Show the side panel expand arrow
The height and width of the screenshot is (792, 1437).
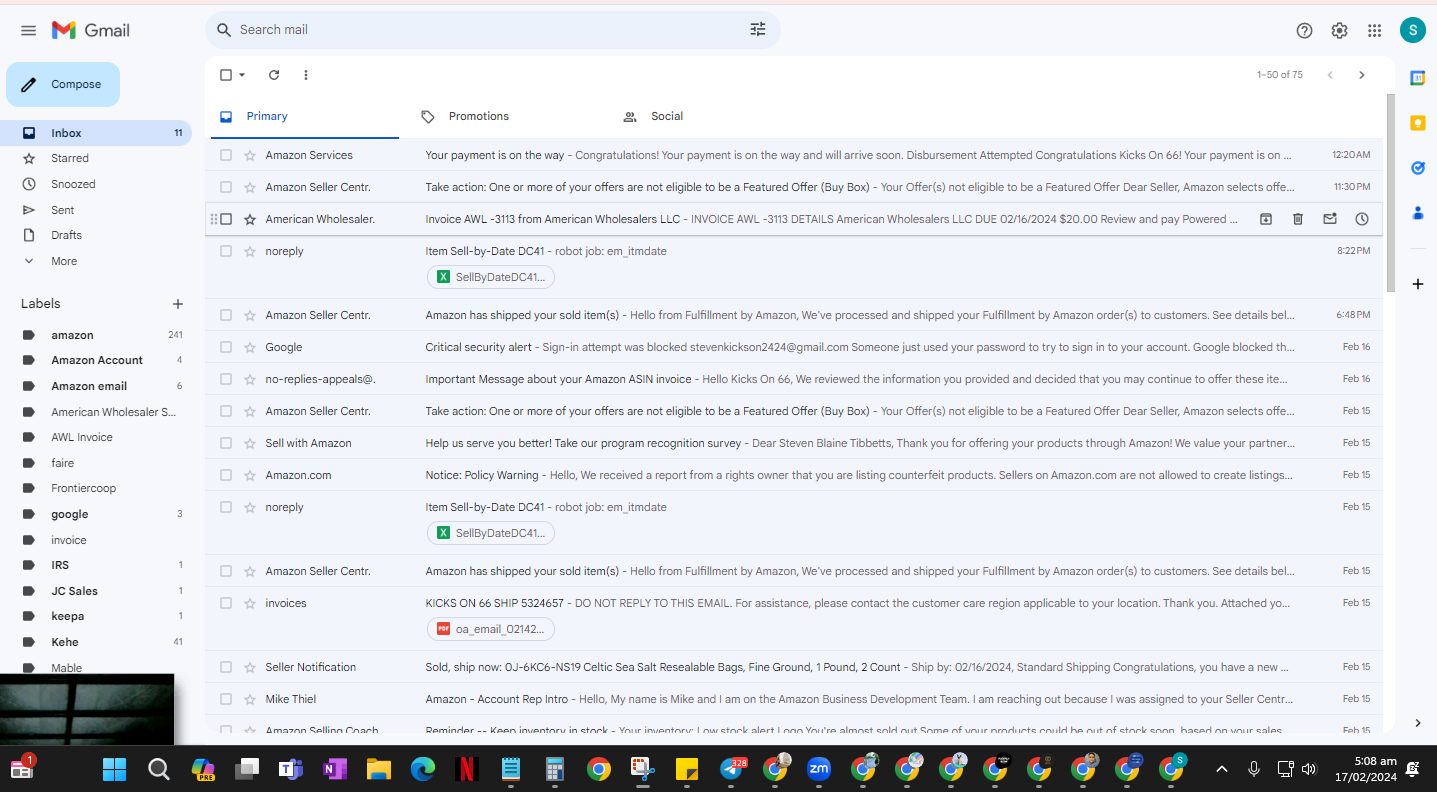pos(1417,723)
